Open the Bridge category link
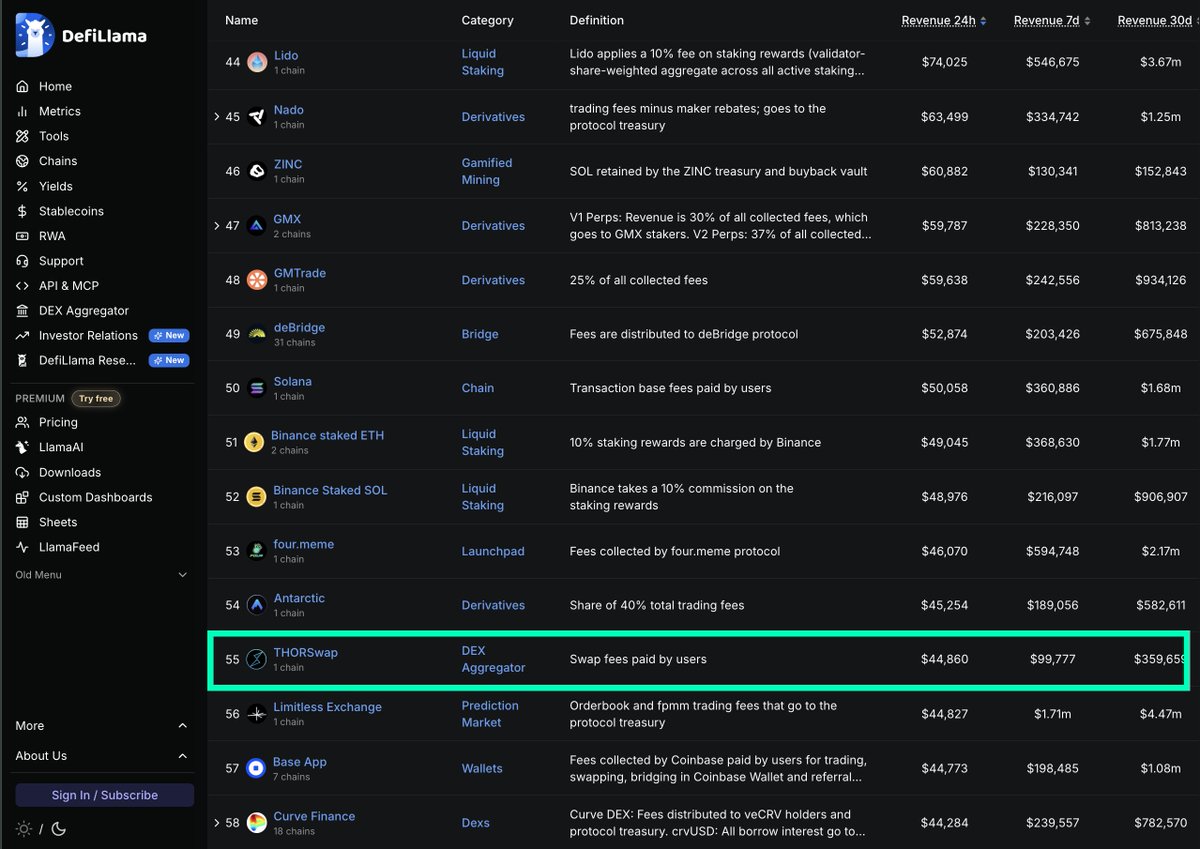Viewport: 1200px width, 849px height. point(480,334)
